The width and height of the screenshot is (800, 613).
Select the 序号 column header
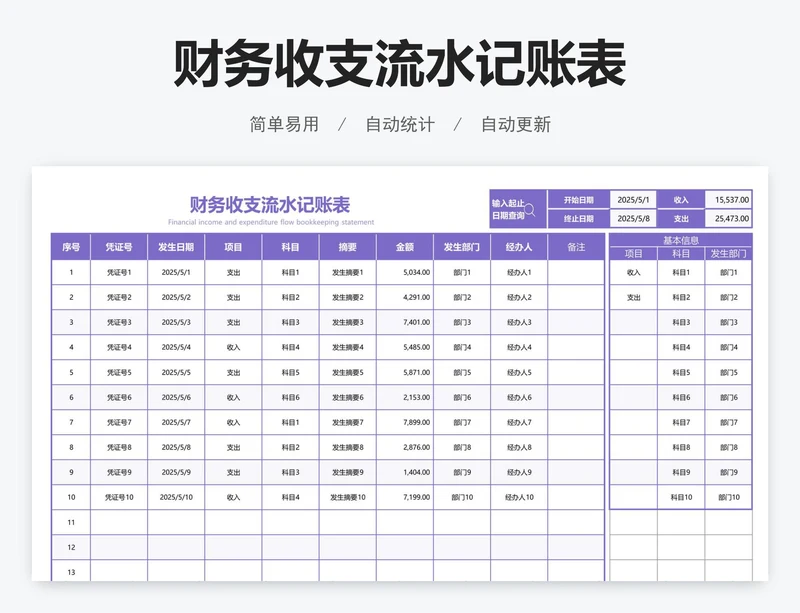pos(71,247)
